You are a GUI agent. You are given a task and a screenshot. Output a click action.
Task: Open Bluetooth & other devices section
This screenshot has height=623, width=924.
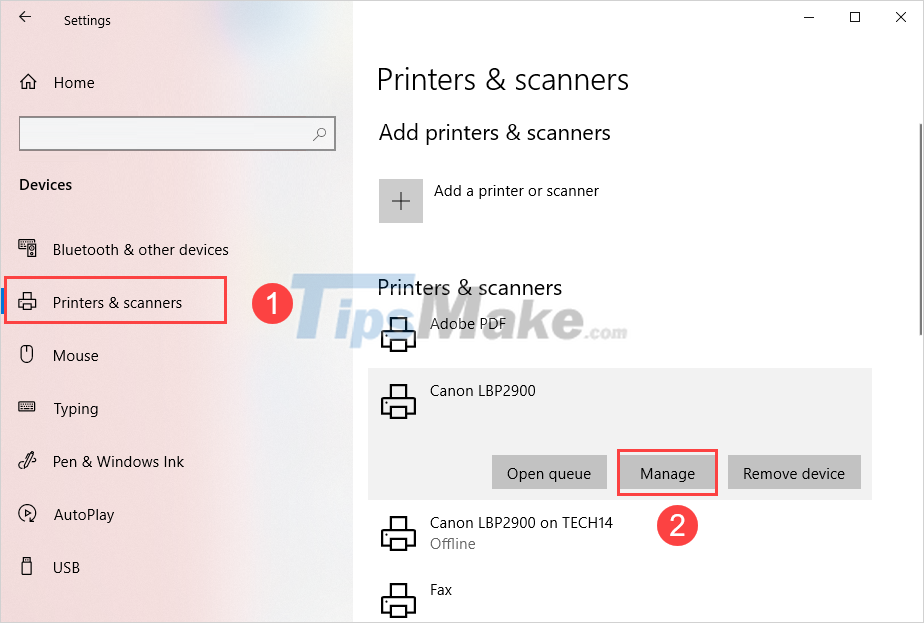coord(140,250)
